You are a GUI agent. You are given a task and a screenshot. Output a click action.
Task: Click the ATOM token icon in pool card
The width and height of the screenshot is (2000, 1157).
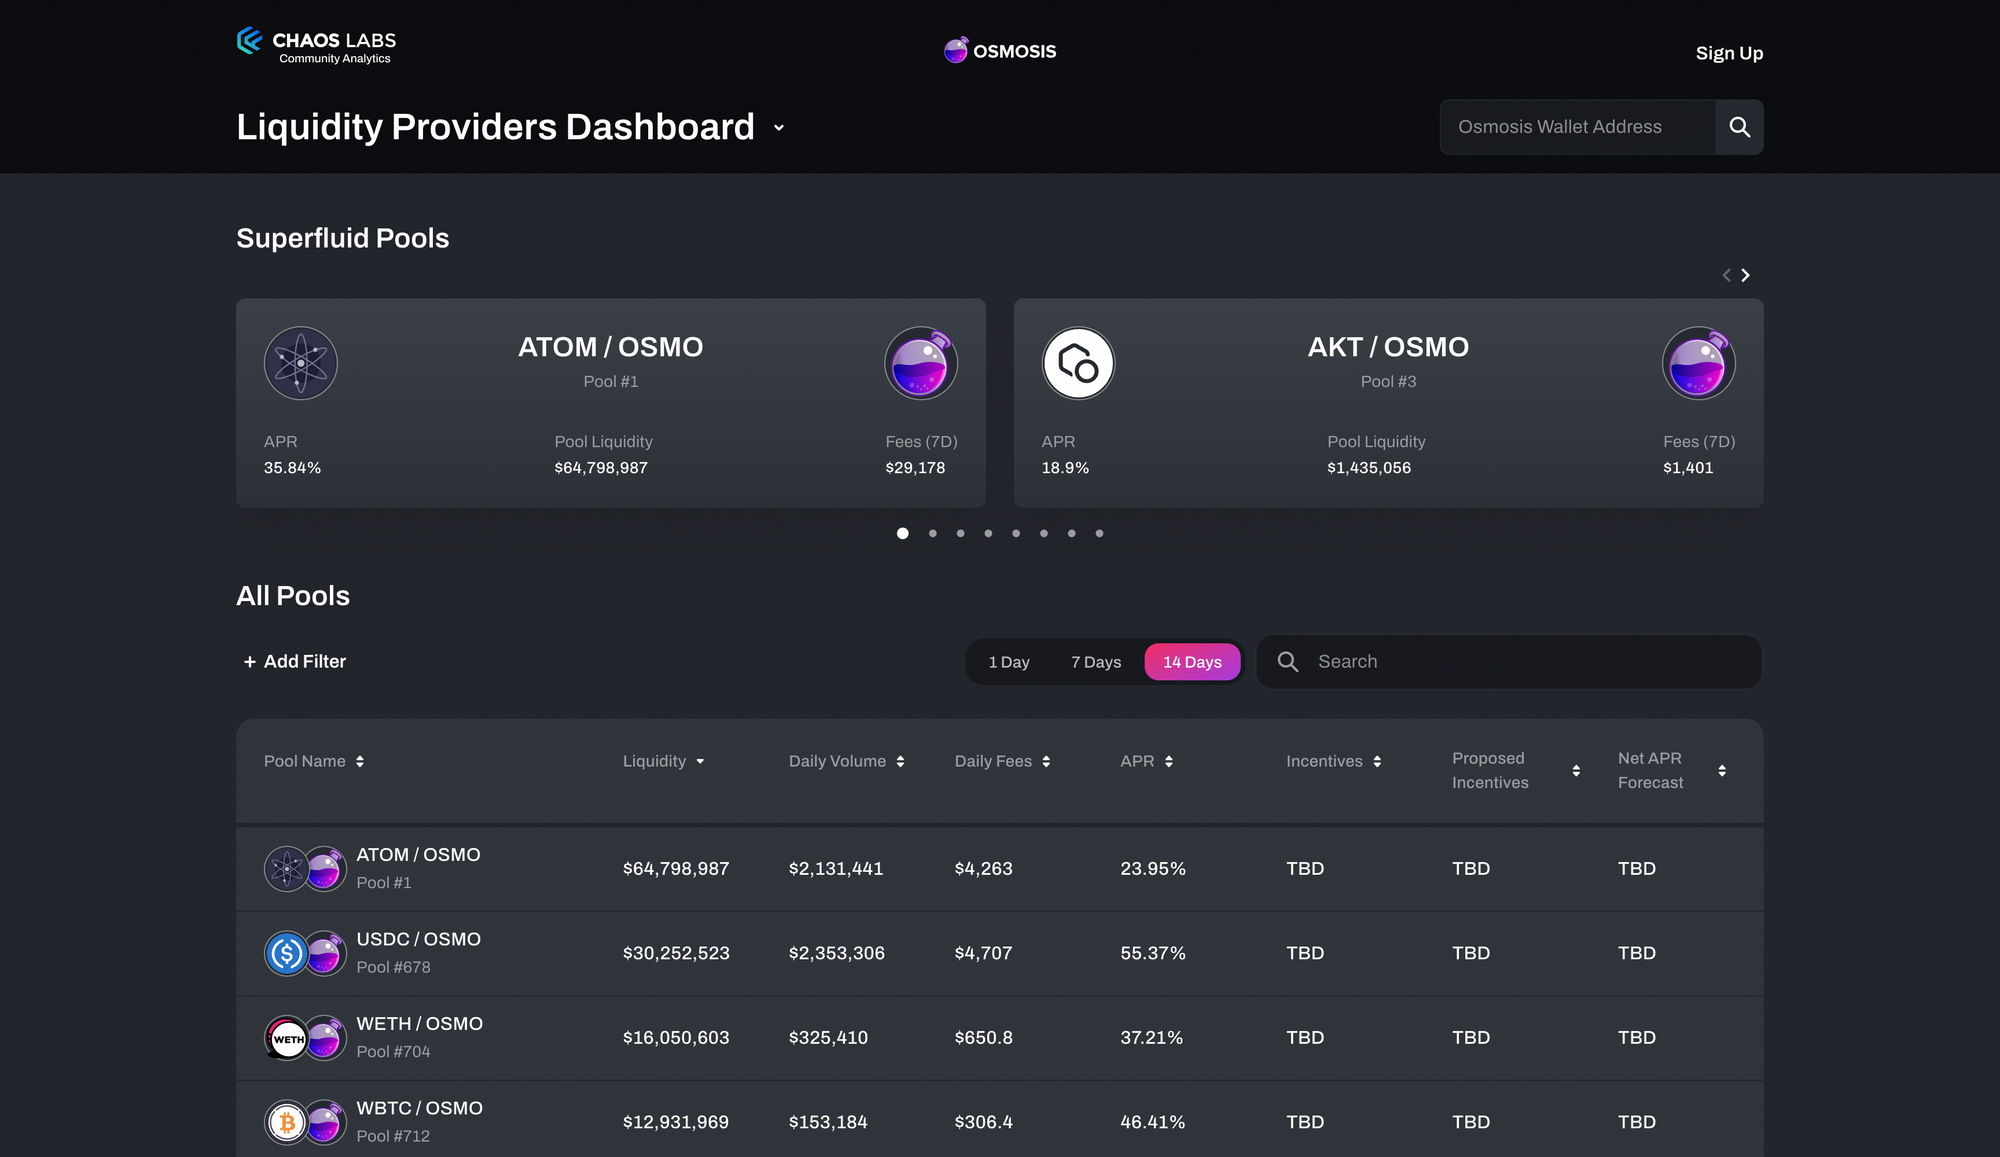300,363
